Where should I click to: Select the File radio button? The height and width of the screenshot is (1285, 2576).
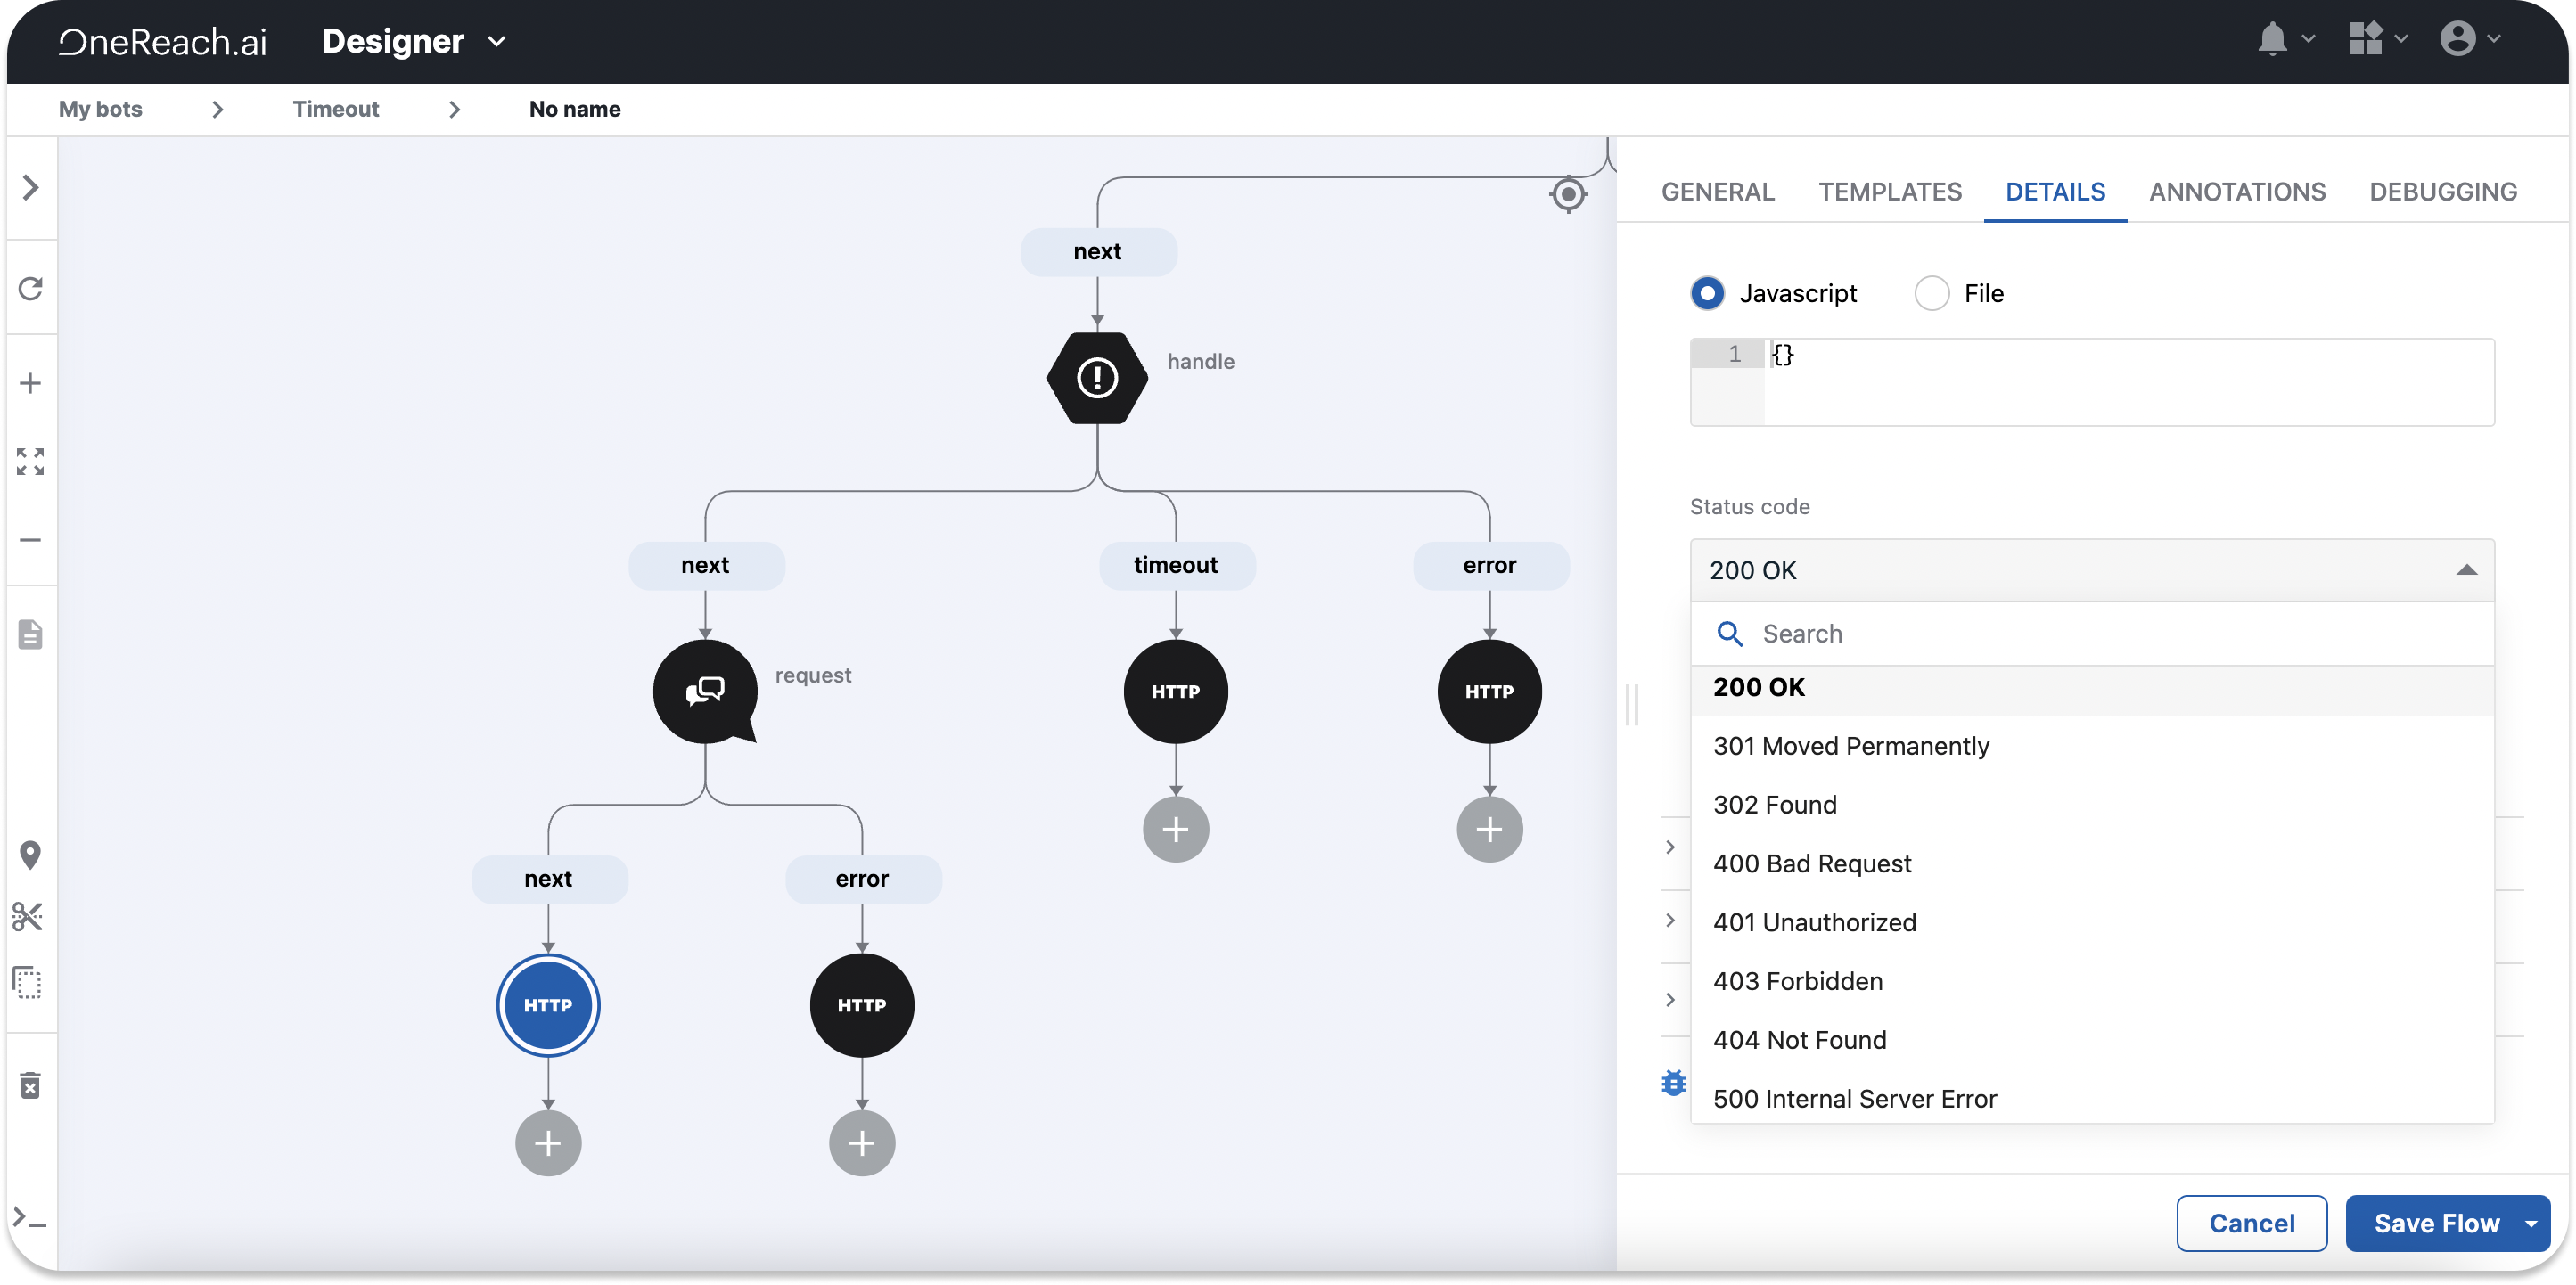click(1931, 293)
